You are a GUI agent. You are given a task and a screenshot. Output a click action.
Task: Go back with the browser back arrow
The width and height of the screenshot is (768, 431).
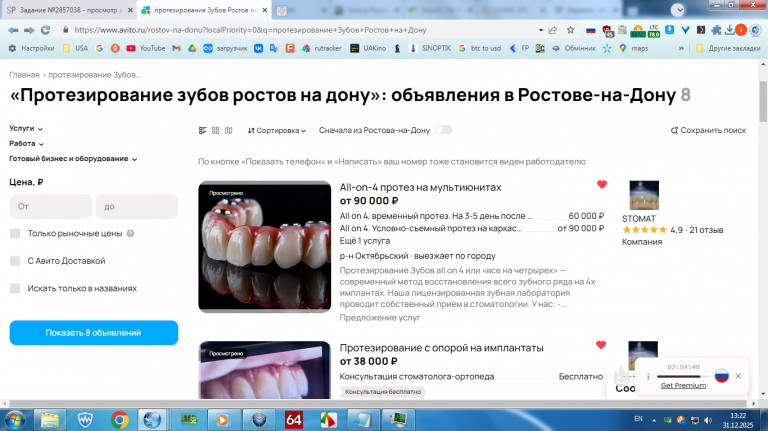[13, 30]
